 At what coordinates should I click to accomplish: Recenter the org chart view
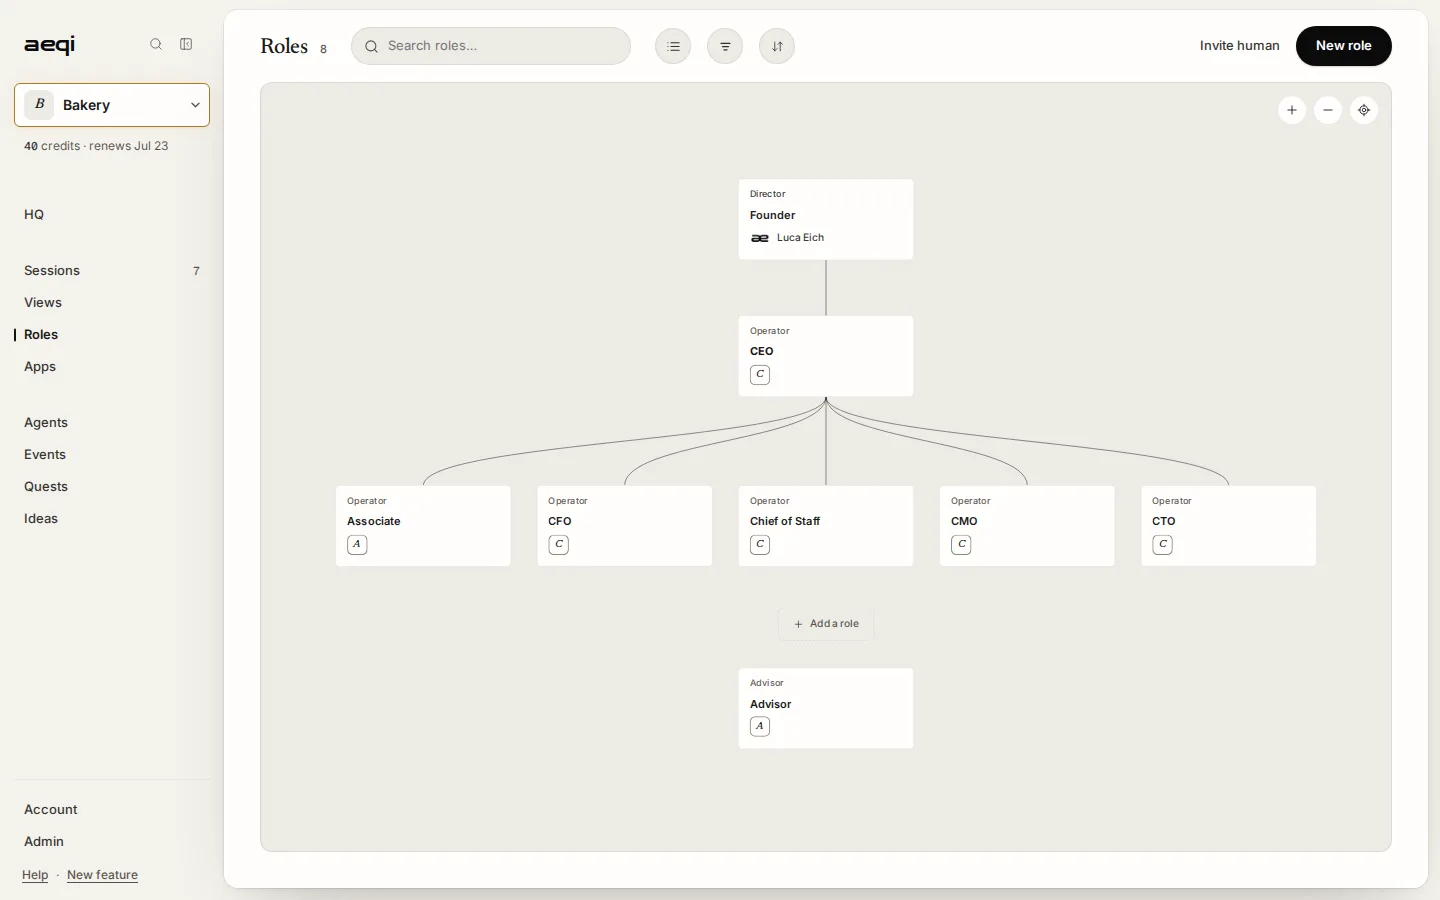[x=1364, y=110]
